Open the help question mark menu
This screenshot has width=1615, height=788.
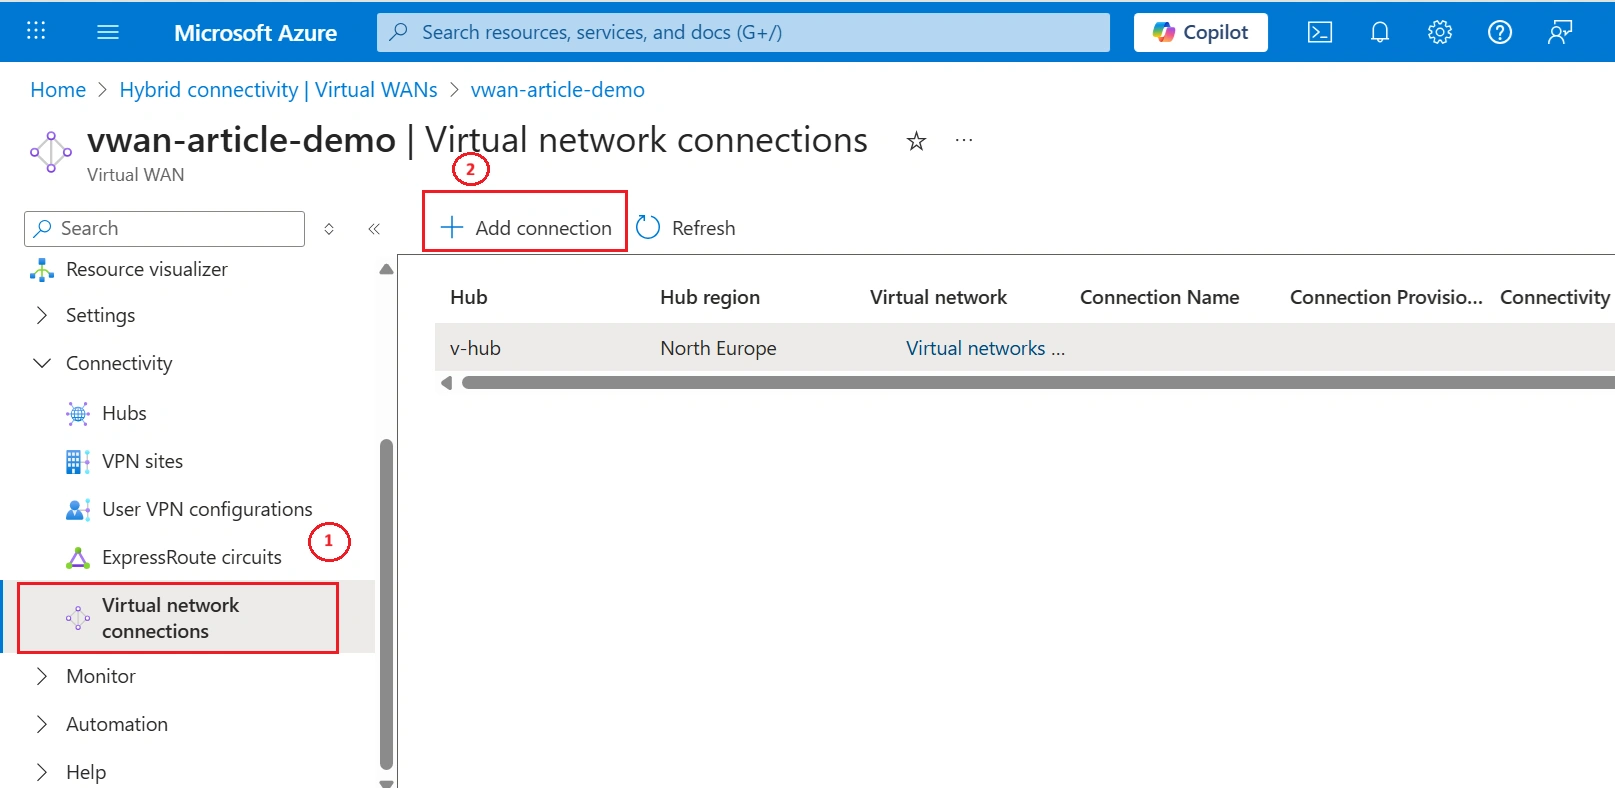[1500, 32]
